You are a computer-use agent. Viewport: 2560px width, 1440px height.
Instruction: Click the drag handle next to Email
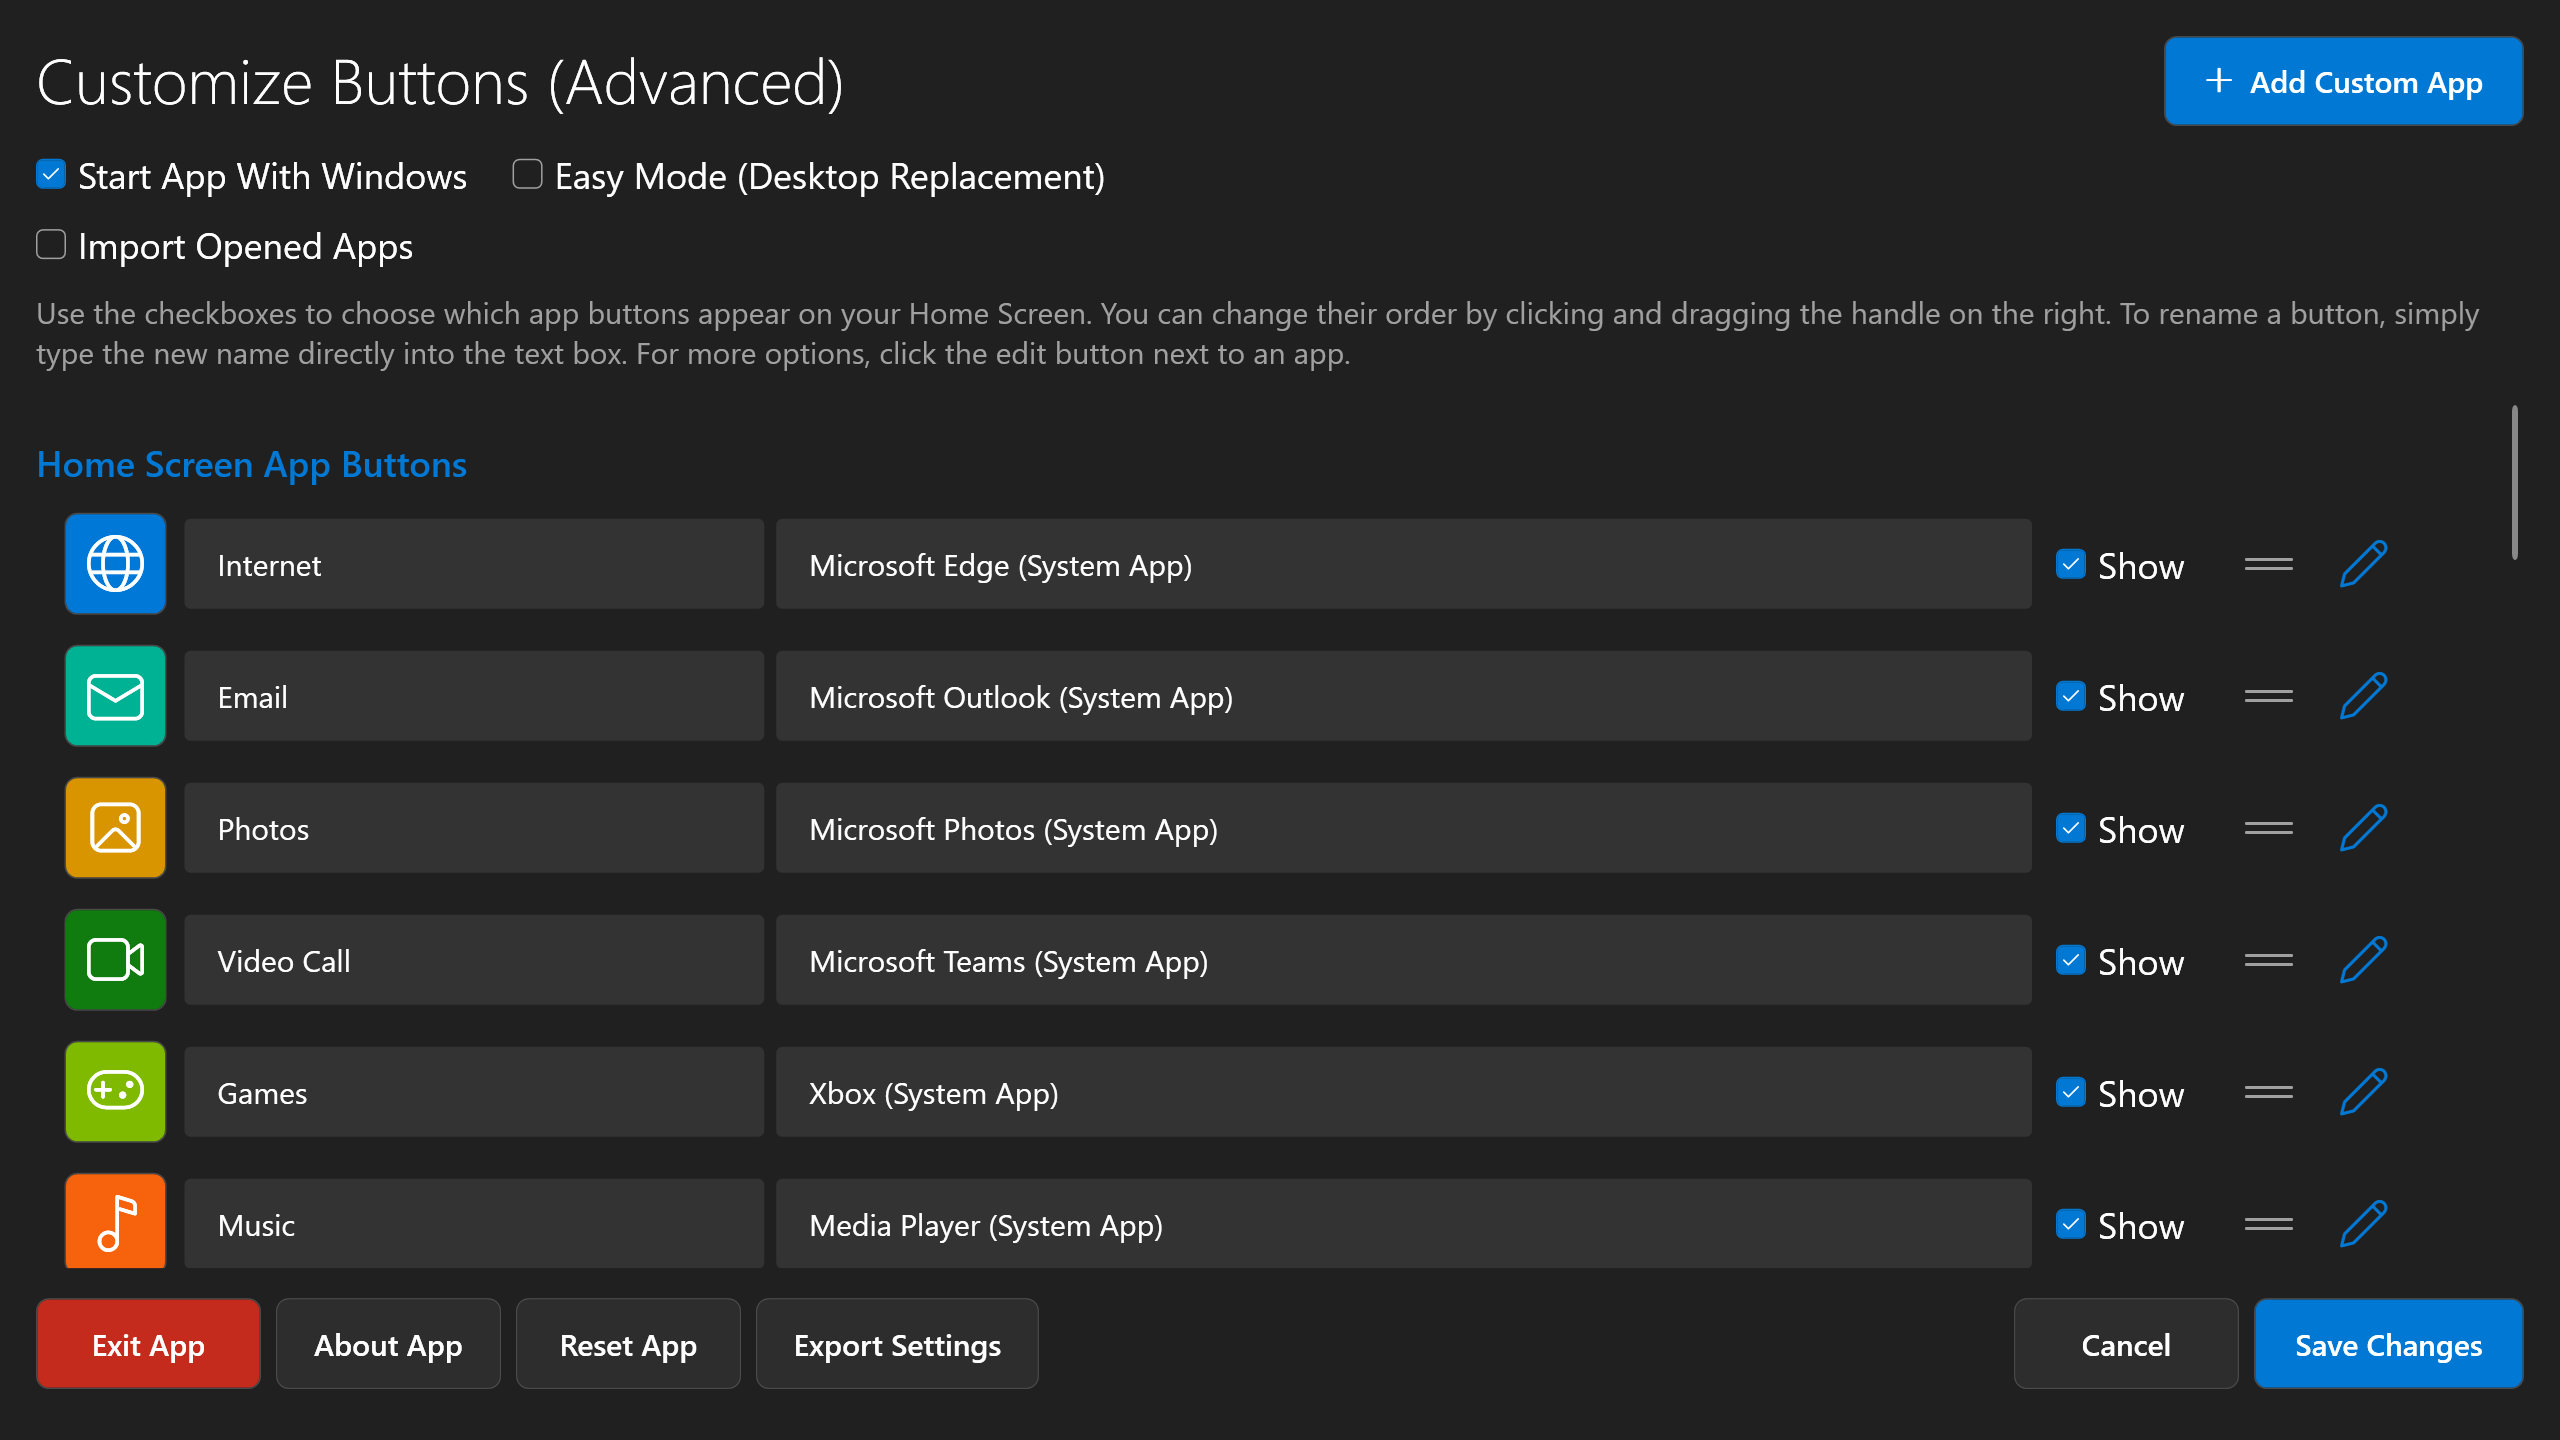tap(2268, 696)
